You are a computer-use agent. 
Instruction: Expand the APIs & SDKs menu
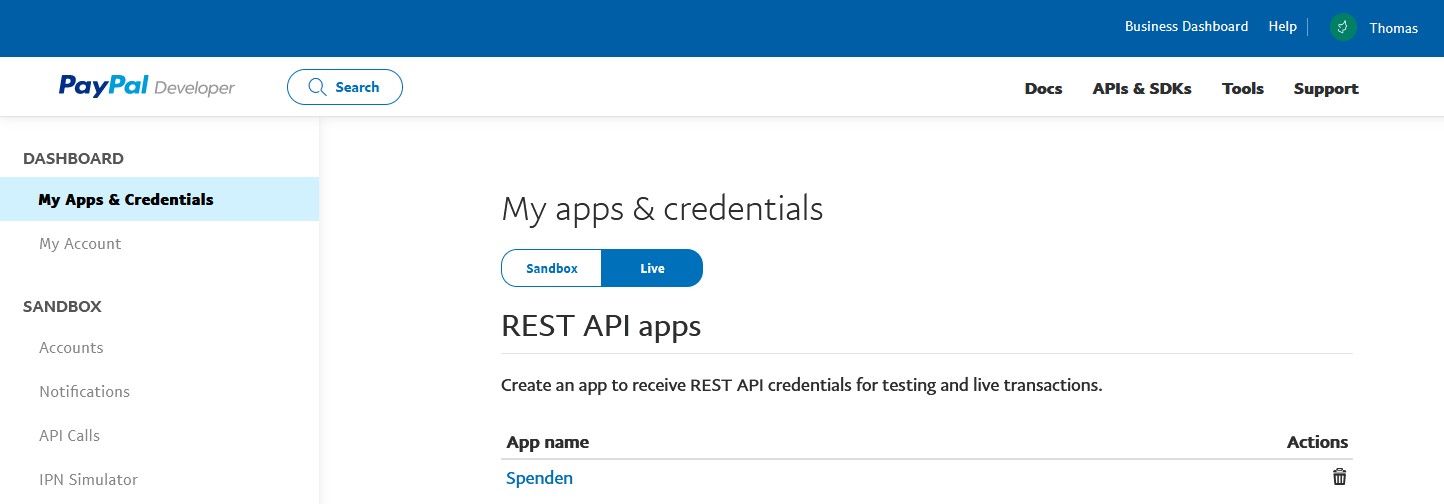(1142, 88)
